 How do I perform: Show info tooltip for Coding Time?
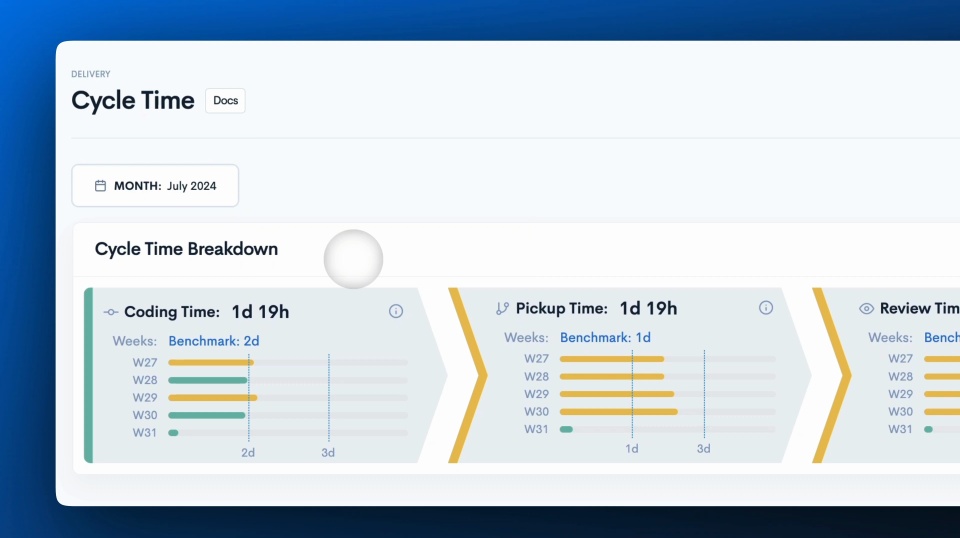pos(396,311)
